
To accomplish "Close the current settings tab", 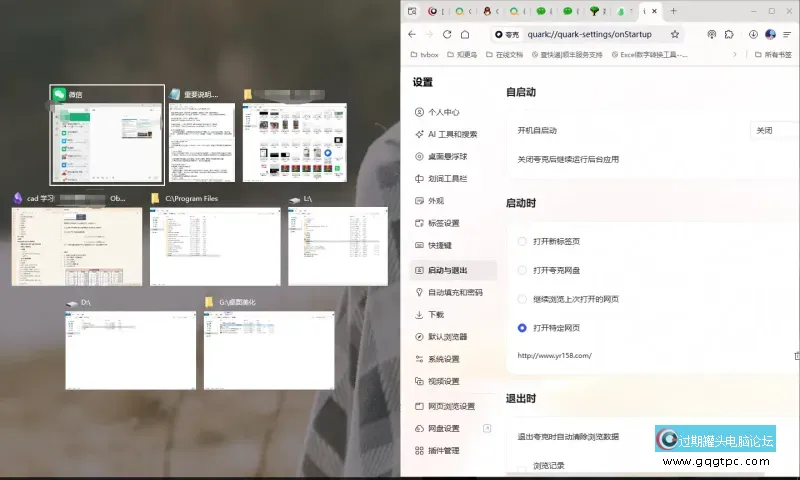I will 655,11.
